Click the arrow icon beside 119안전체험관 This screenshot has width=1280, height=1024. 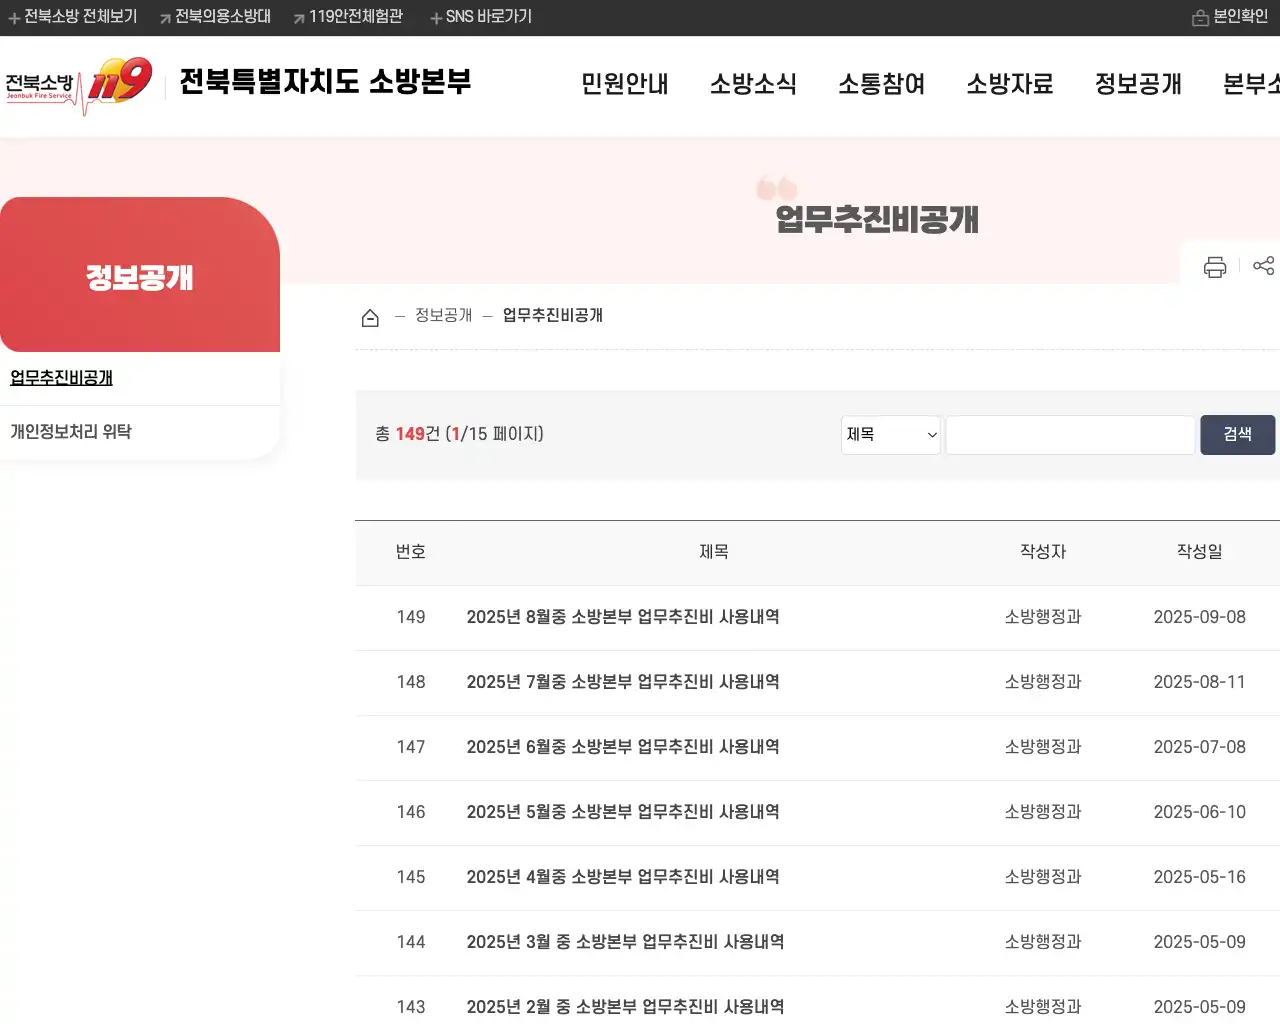297,16
